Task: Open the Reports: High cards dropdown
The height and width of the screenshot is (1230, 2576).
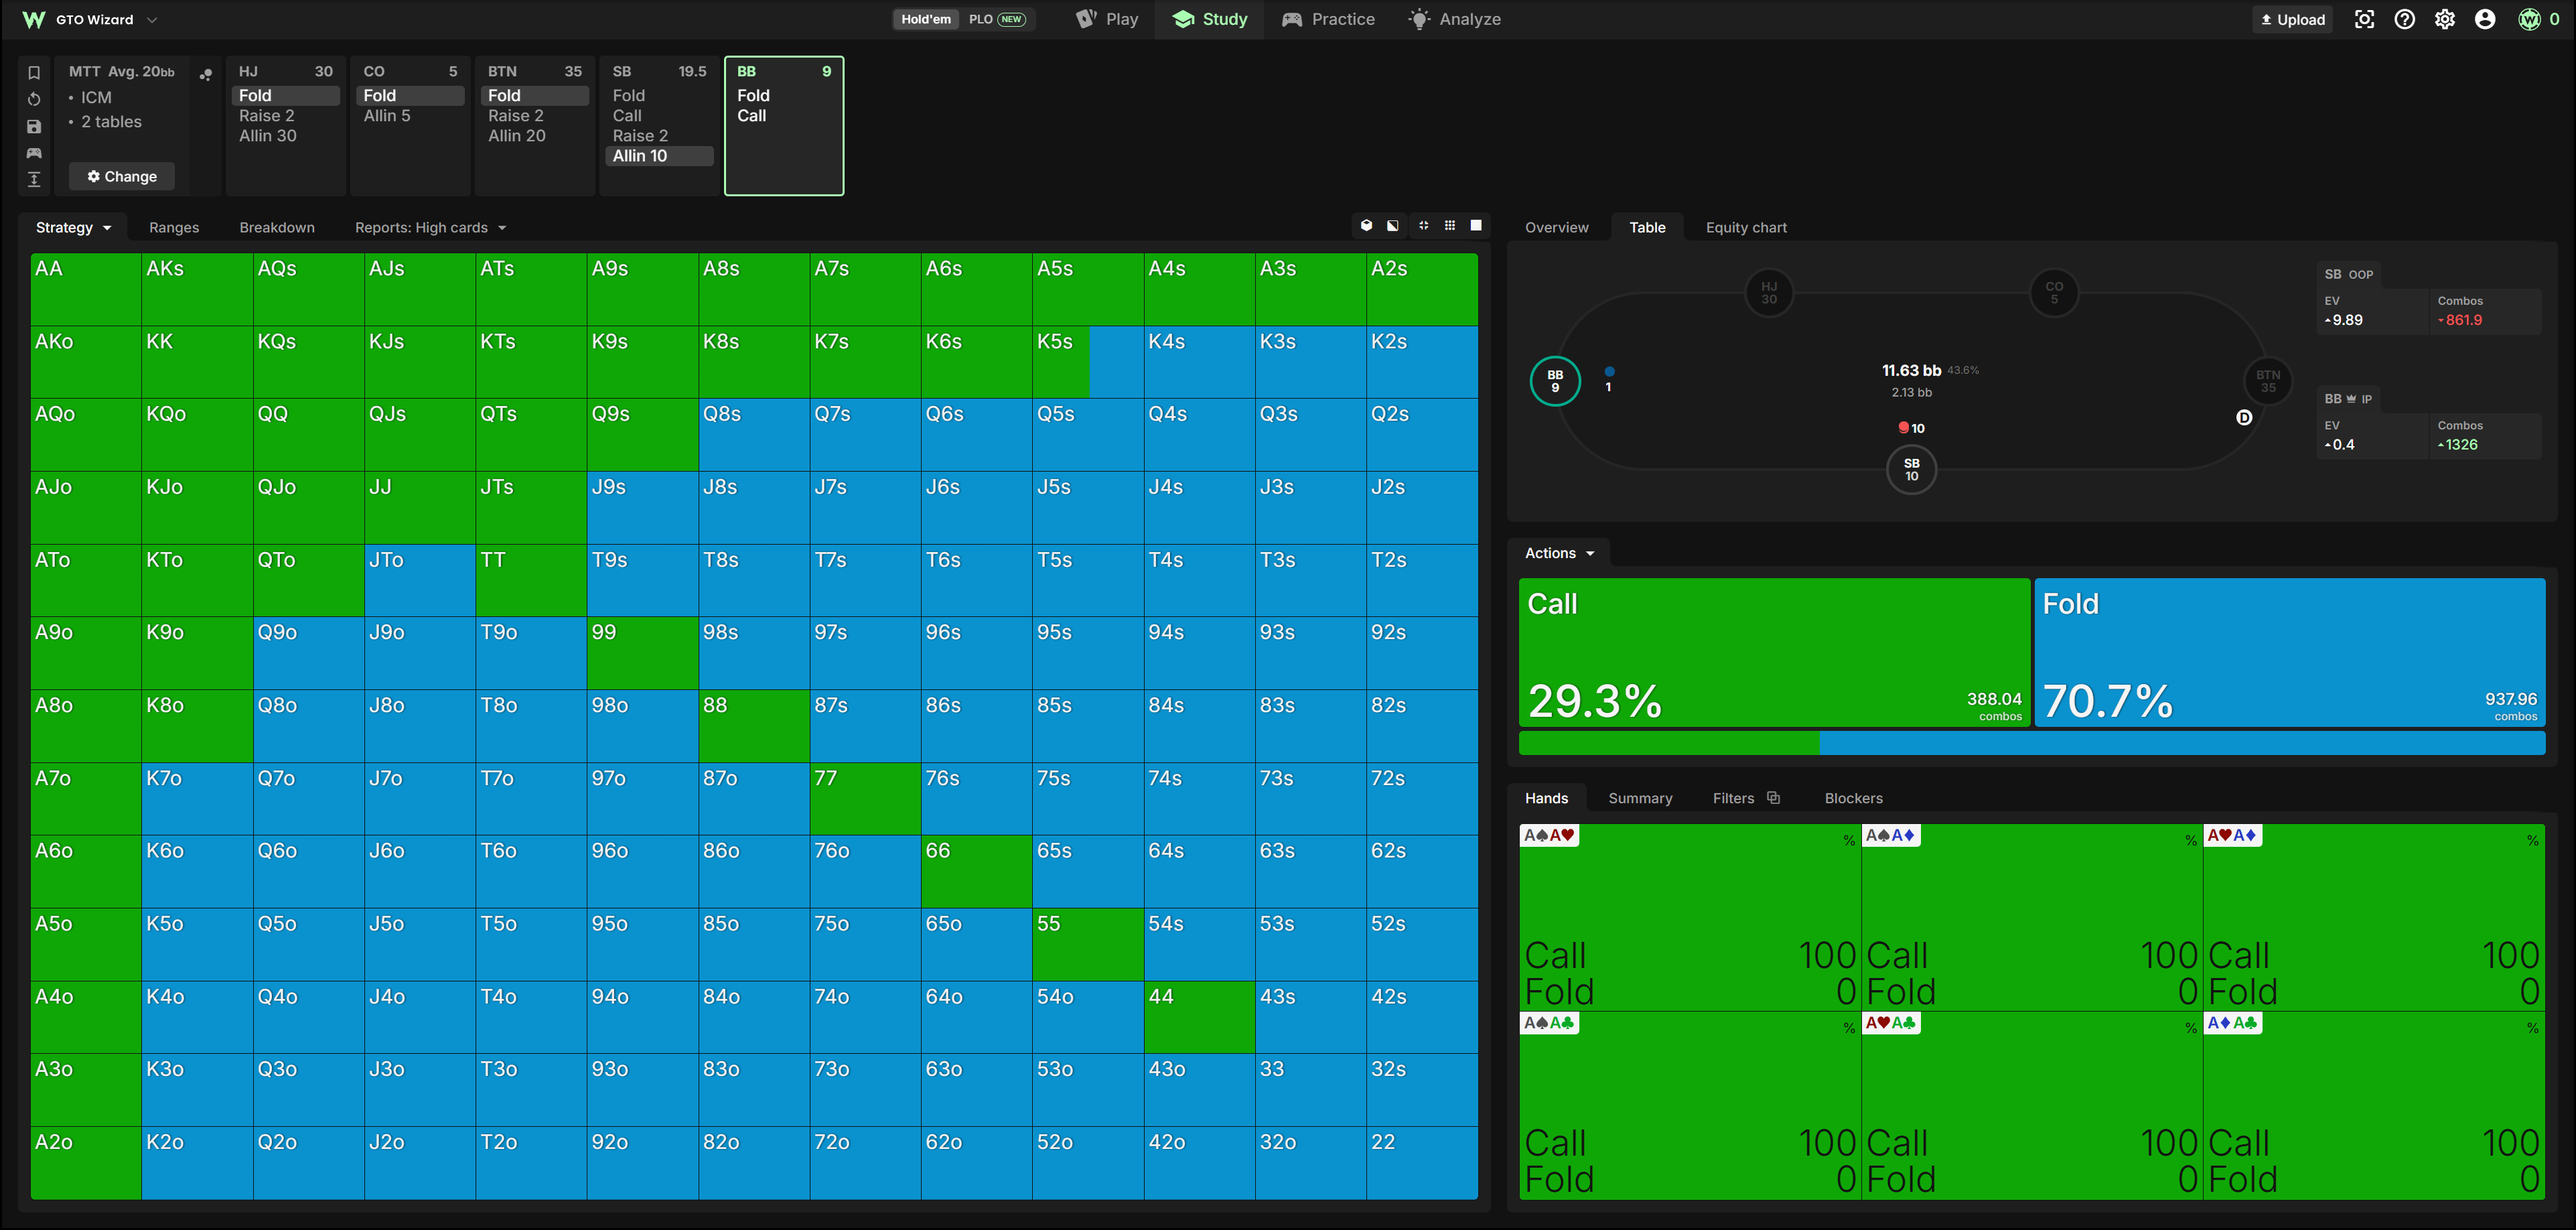Action: coord(430,227)
